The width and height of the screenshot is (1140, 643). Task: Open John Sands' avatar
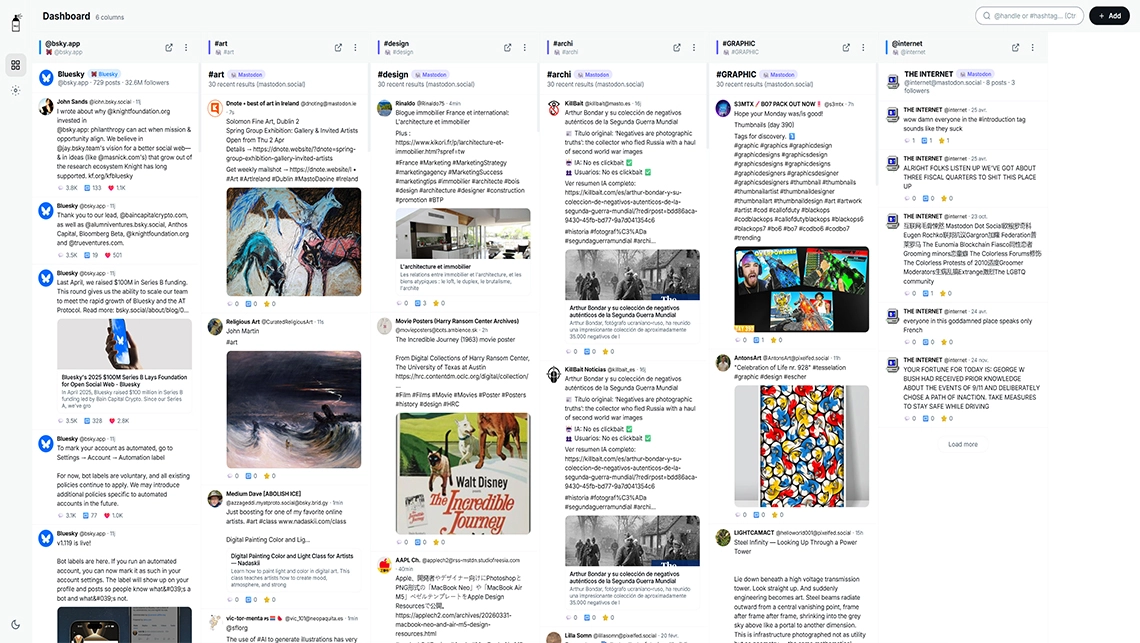pos(46,106)
